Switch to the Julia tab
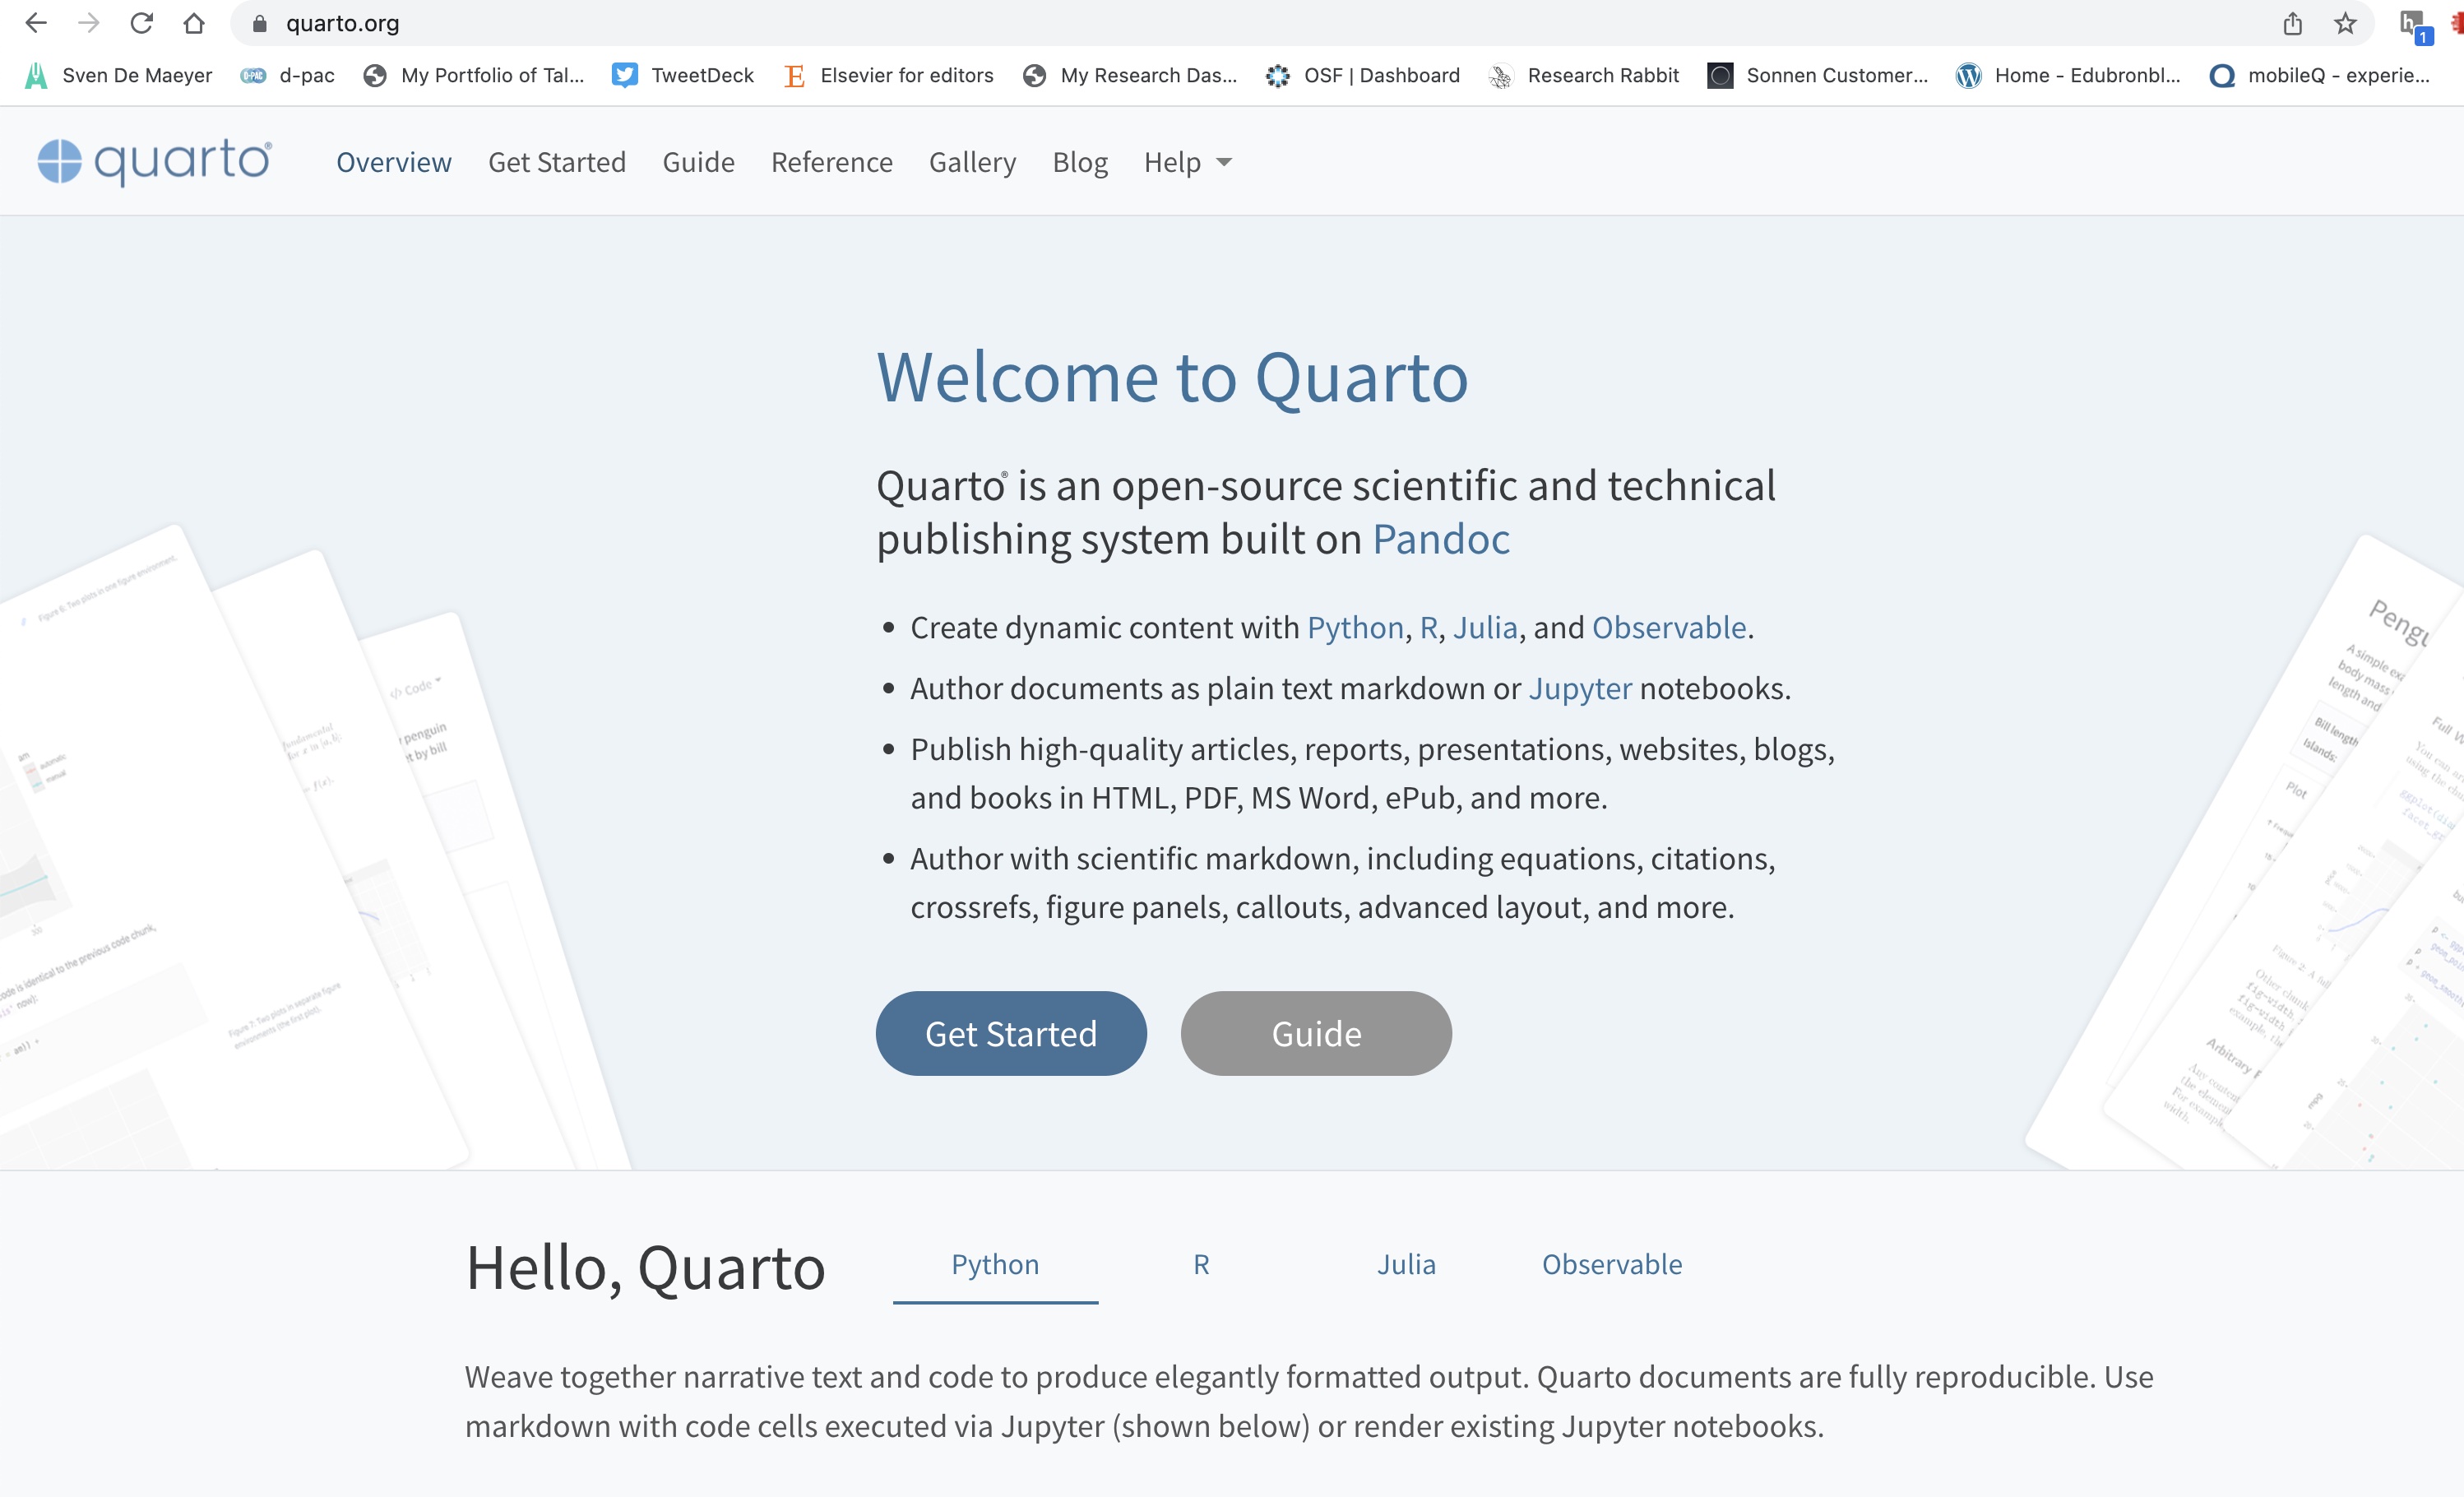Viewport: 2464px width, 1497px height. [1406, 1265]
